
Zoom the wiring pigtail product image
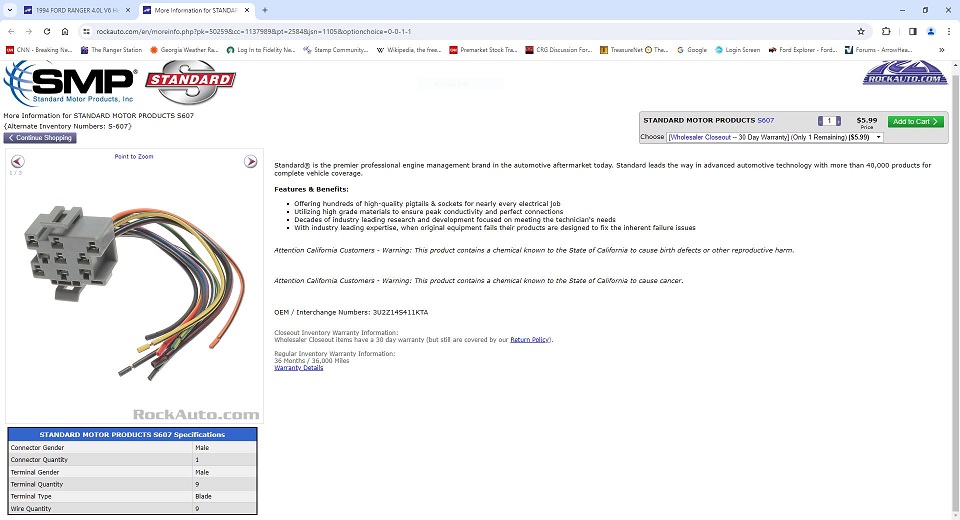134,291
